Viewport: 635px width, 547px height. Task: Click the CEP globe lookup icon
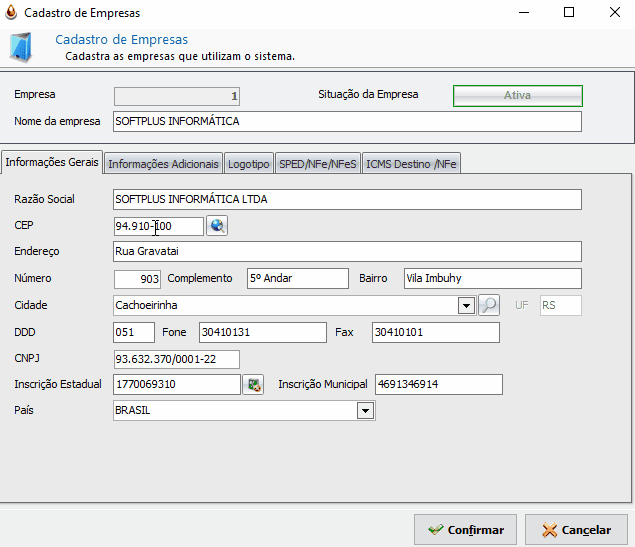(x=217, y=226)
